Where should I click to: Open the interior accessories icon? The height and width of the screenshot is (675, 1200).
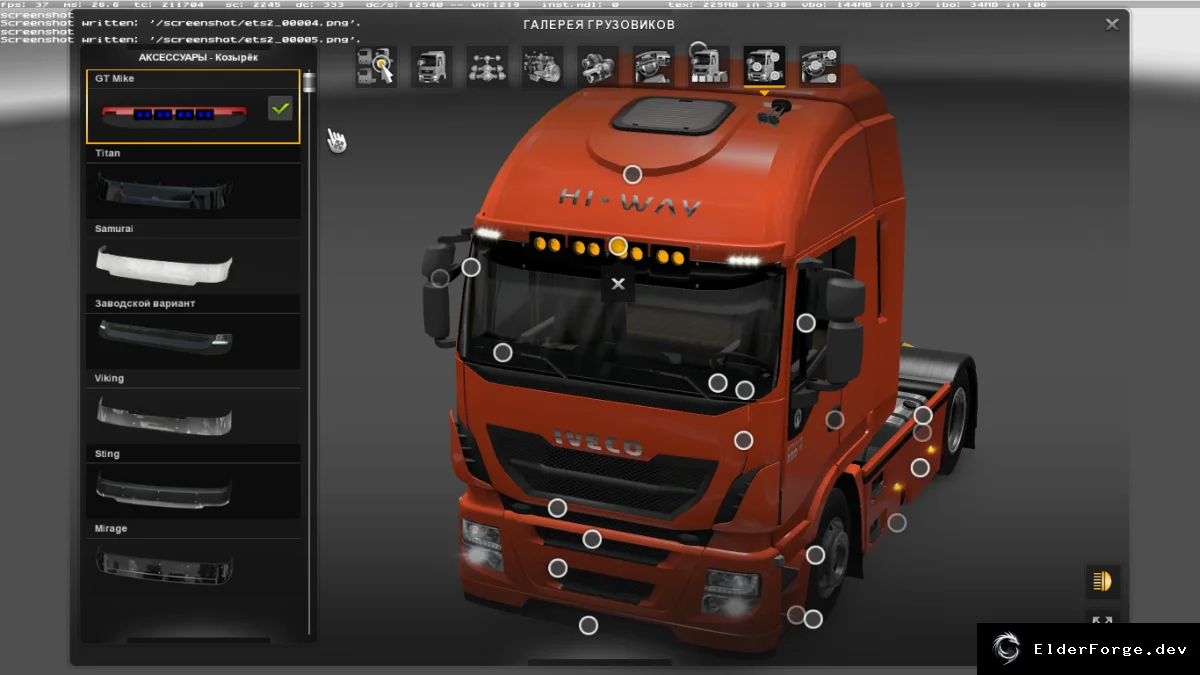click(x=820, y=67)
